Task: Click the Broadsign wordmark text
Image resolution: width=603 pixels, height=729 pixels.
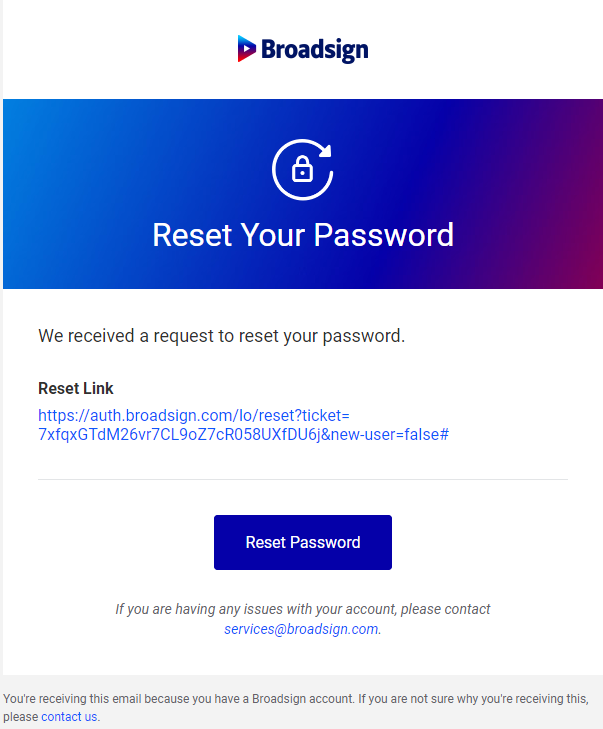Action: [x=315, y=49]
